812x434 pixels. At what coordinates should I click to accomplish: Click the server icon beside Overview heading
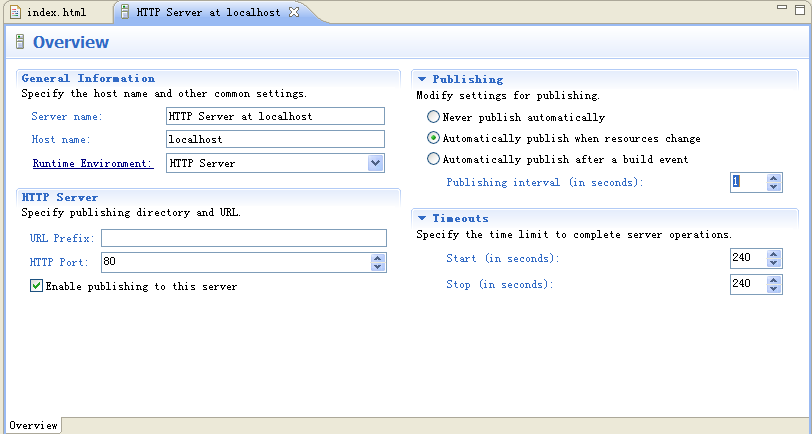(20, 42)
